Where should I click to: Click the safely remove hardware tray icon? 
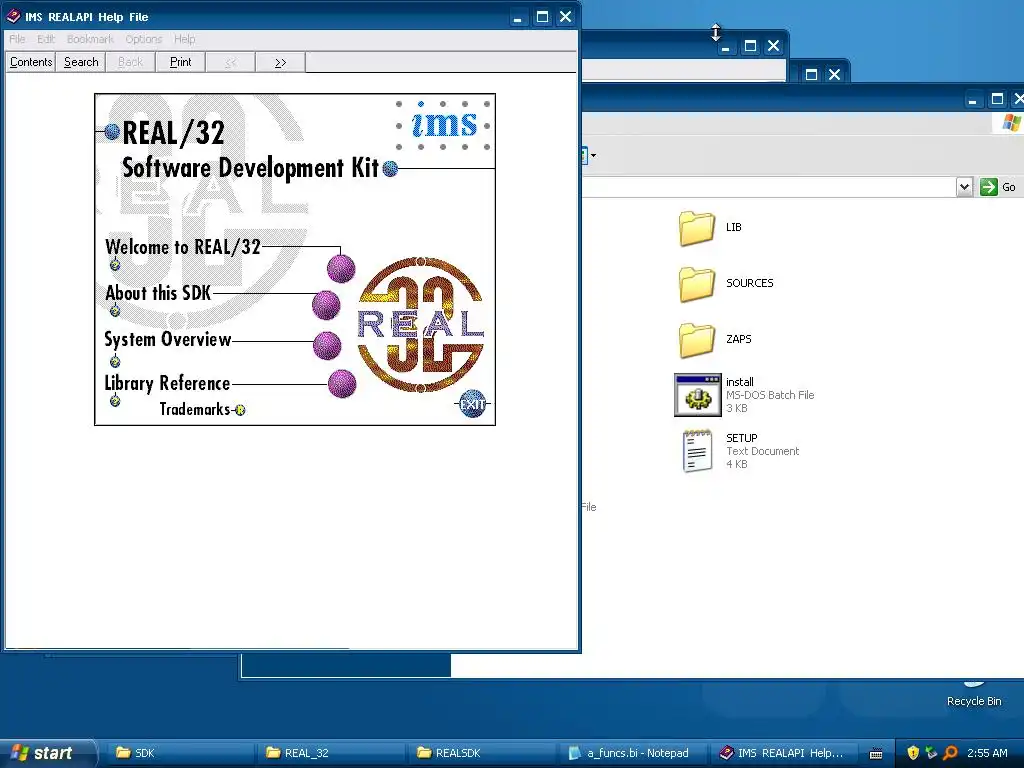click(931, 753)
